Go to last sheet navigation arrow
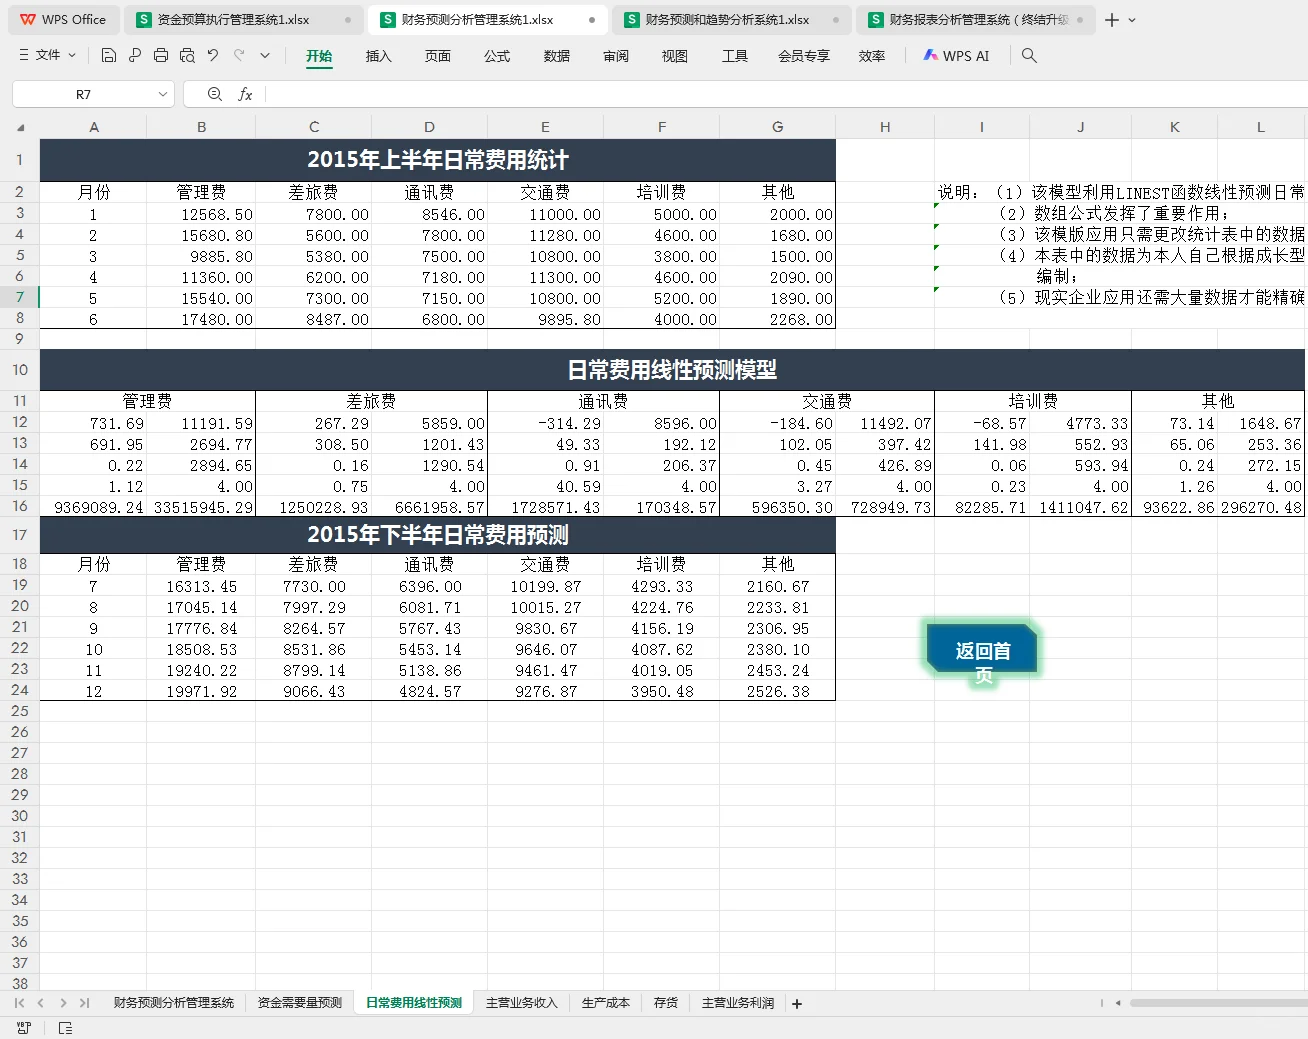Image resolution: width=1308 pixels, height=1039 pixels. [x=84, y=1003]
